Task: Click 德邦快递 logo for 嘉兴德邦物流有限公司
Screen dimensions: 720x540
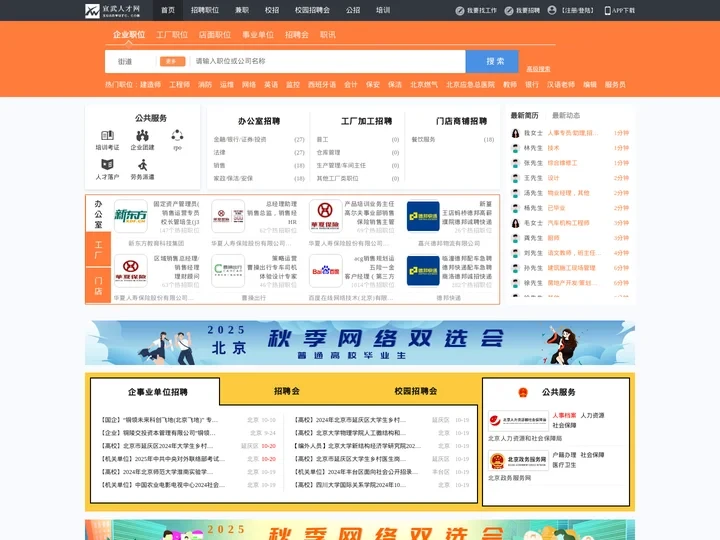Action: (423, 216)
